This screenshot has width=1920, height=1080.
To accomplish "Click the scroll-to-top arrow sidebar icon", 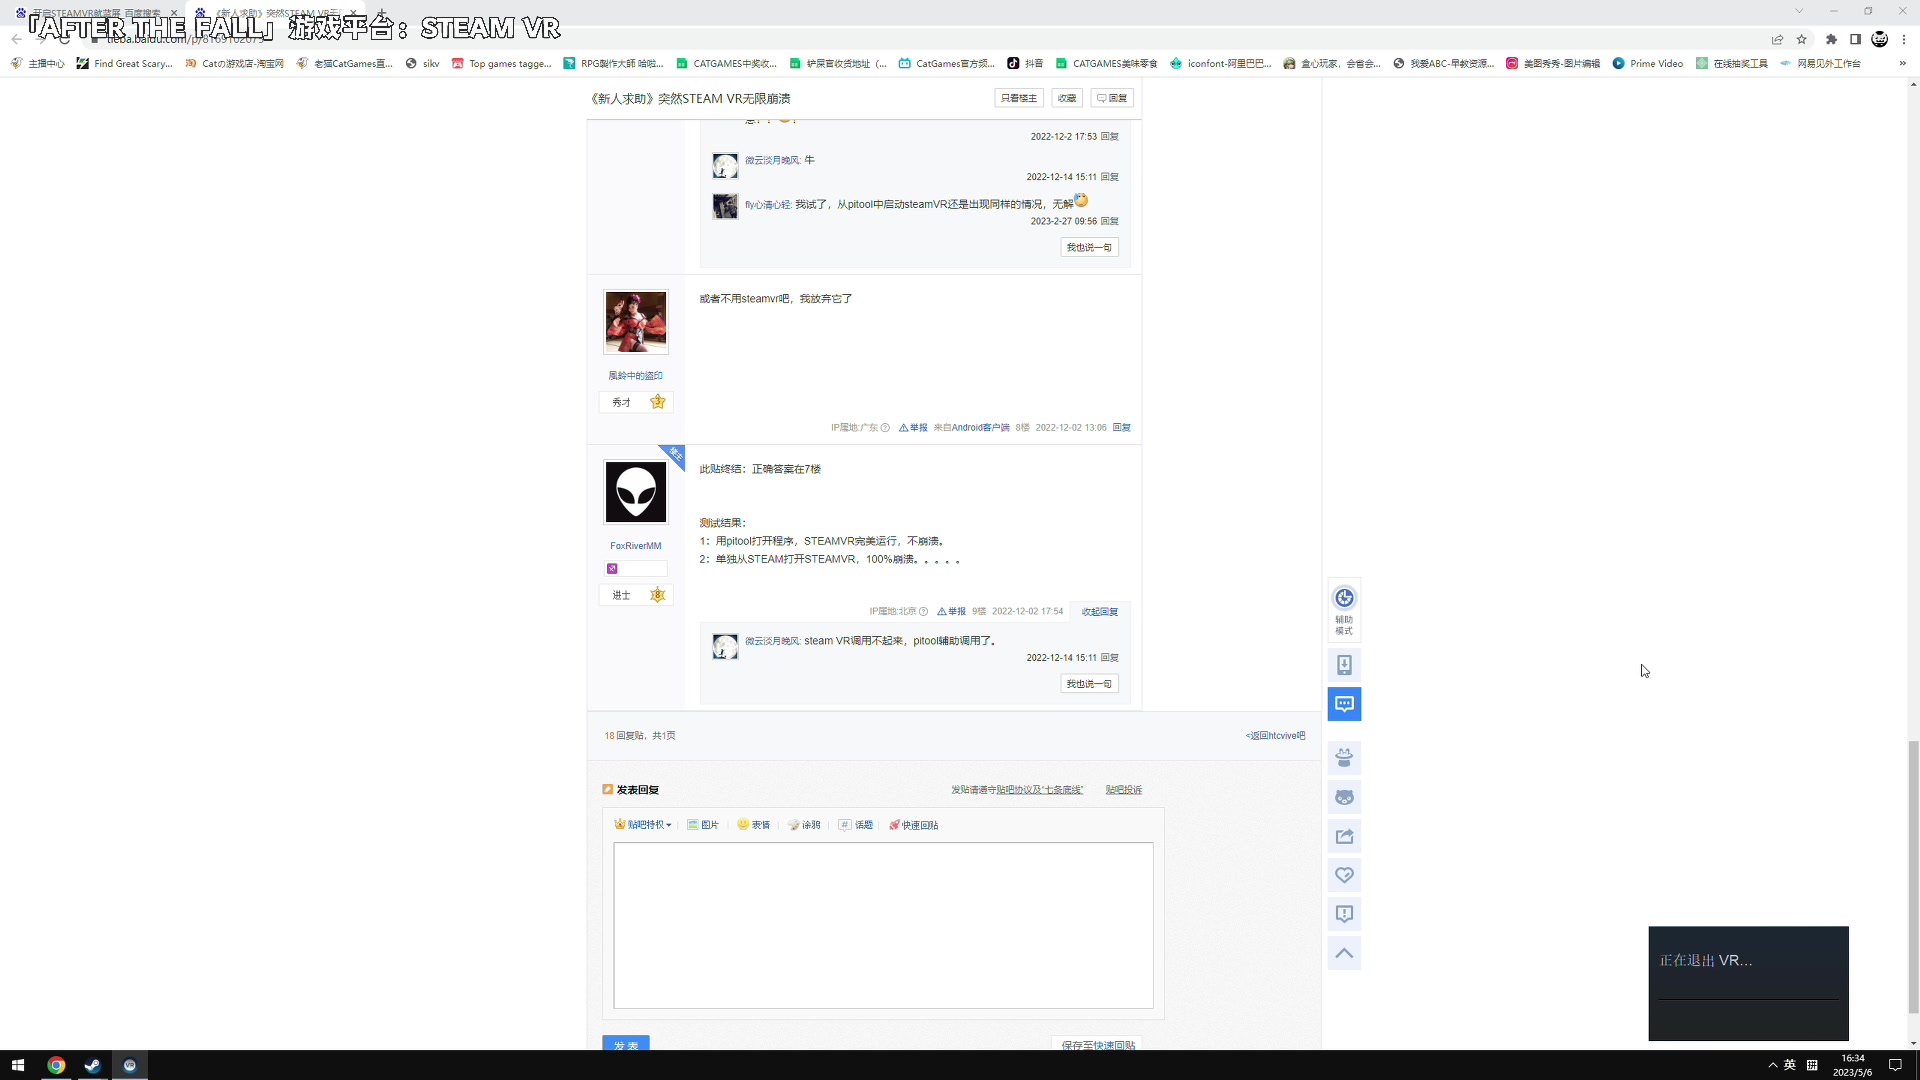I will point(1344,953).
